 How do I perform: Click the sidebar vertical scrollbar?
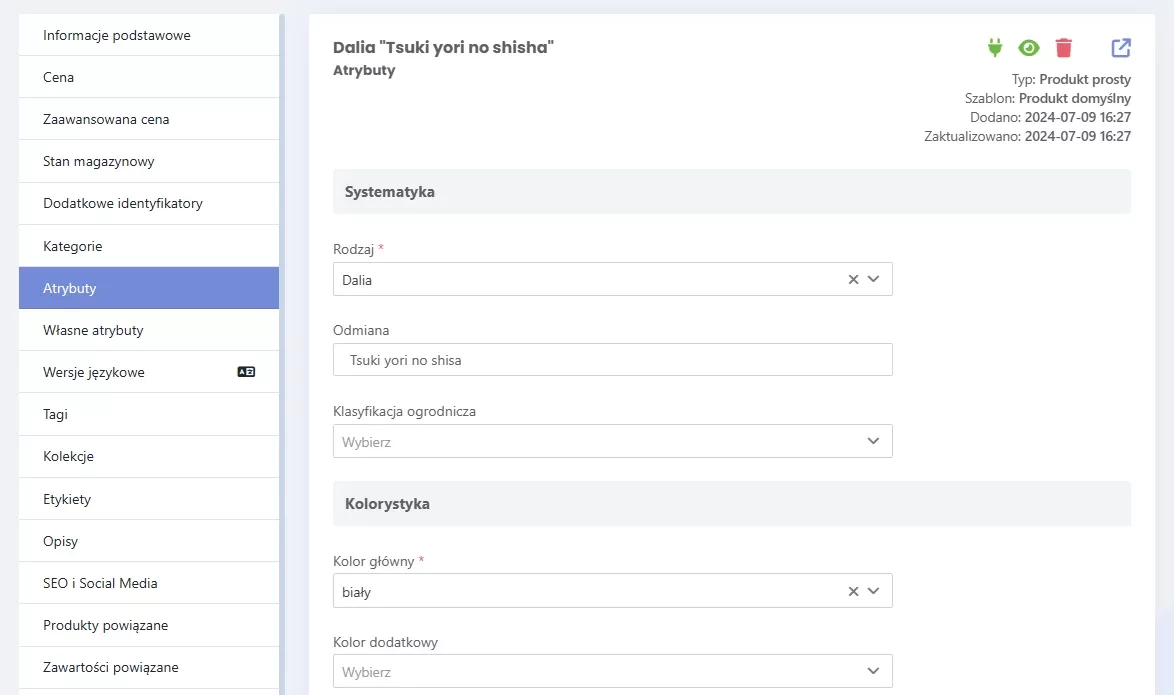(282, 354)
